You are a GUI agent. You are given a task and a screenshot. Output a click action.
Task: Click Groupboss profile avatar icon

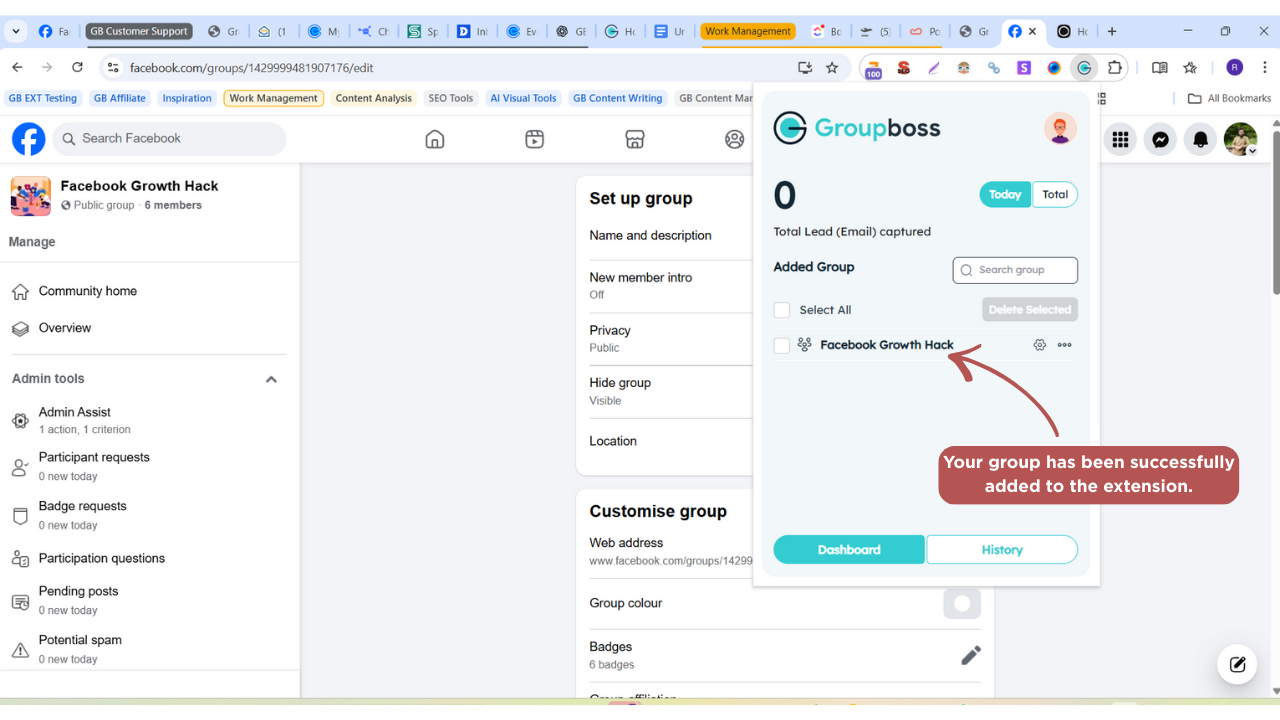[1060, 128]
